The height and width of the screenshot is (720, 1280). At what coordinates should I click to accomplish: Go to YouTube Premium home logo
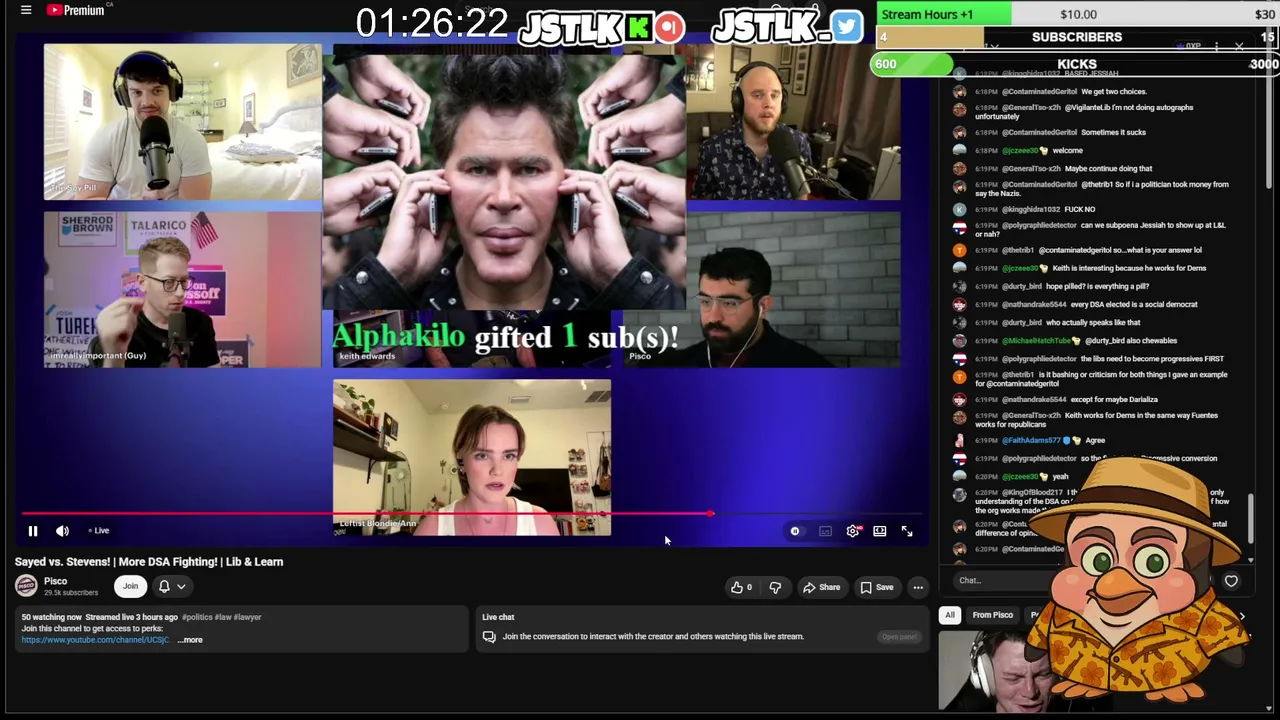tap(75, 10)
